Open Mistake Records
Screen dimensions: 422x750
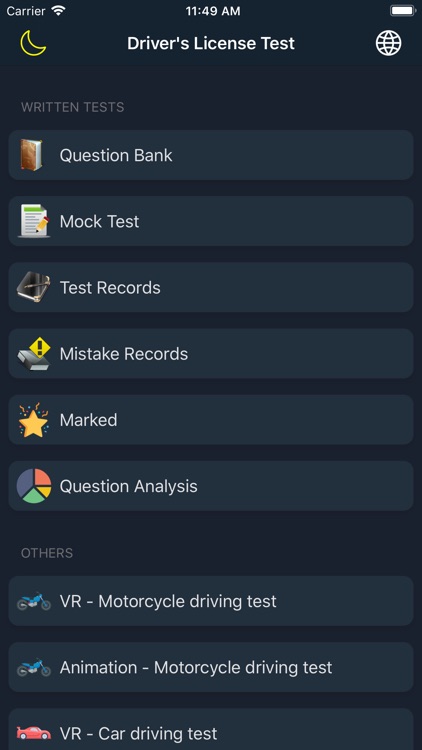tap(211, 353)
